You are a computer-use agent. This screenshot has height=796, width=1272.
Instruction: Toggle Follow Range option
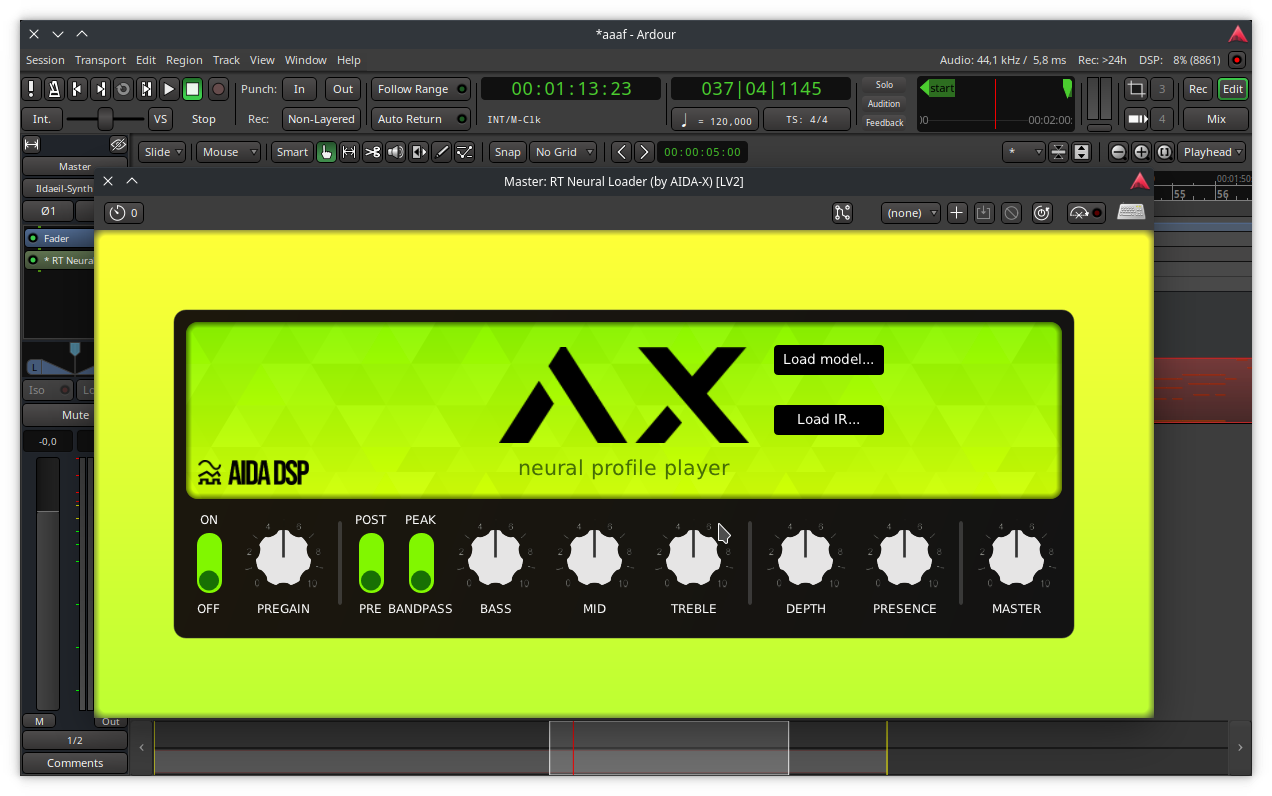point(421,89)
